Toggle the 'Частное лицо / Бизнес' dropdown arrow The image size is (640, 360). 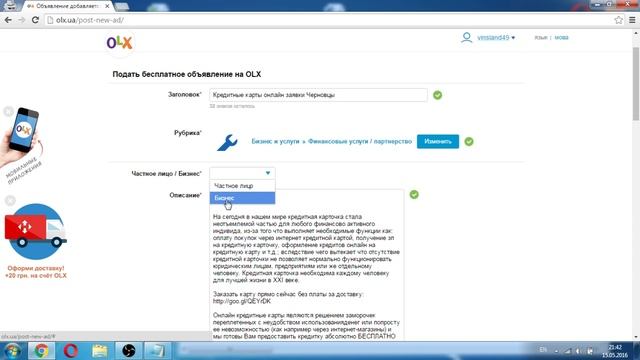coord(268,173)
